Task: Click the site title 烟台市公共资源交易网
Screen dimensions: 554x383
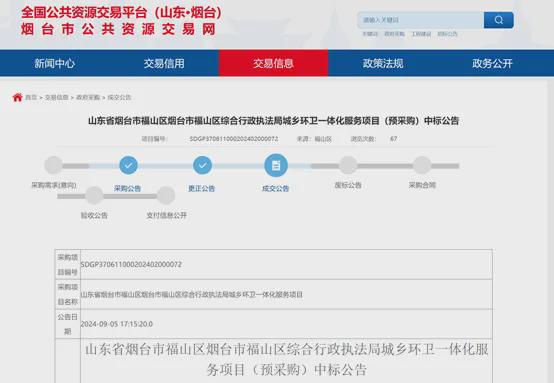Action: [118, 29]
